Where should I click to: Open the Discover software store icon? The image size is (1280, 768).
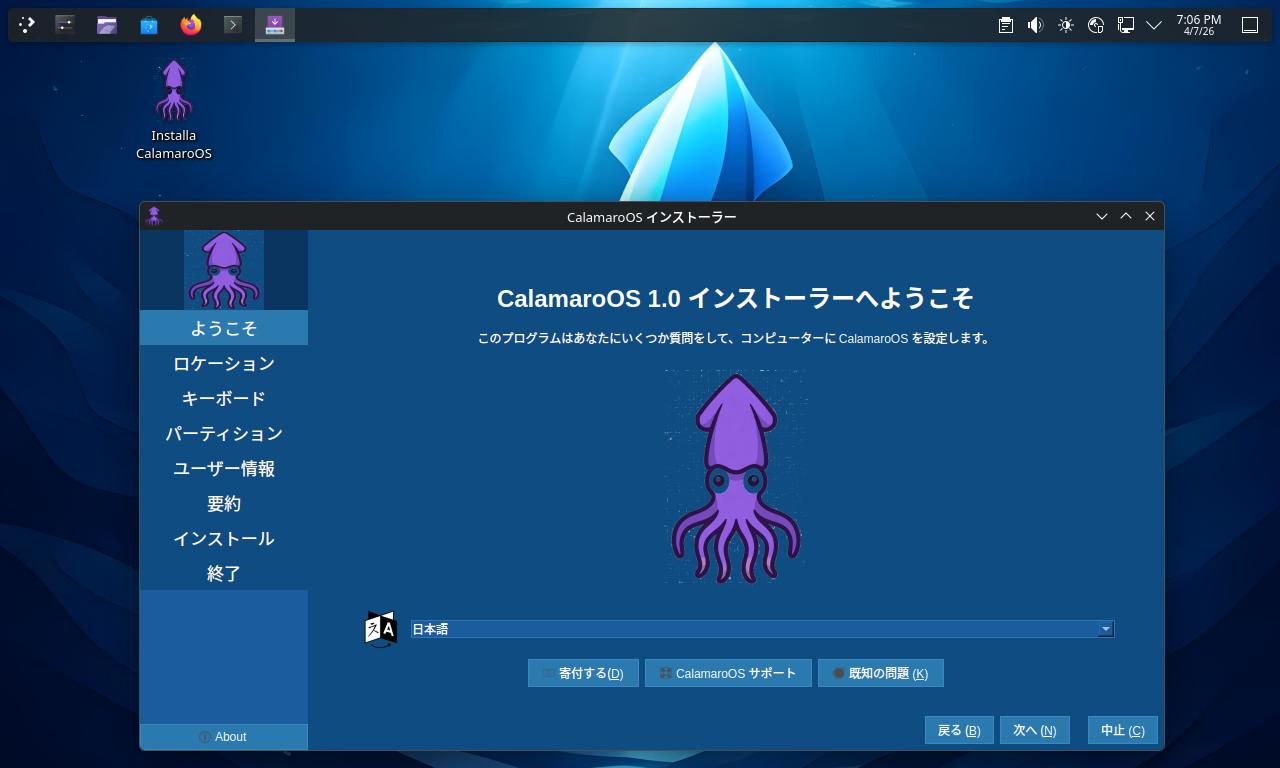pyautogui.click(x=149, y=25)
